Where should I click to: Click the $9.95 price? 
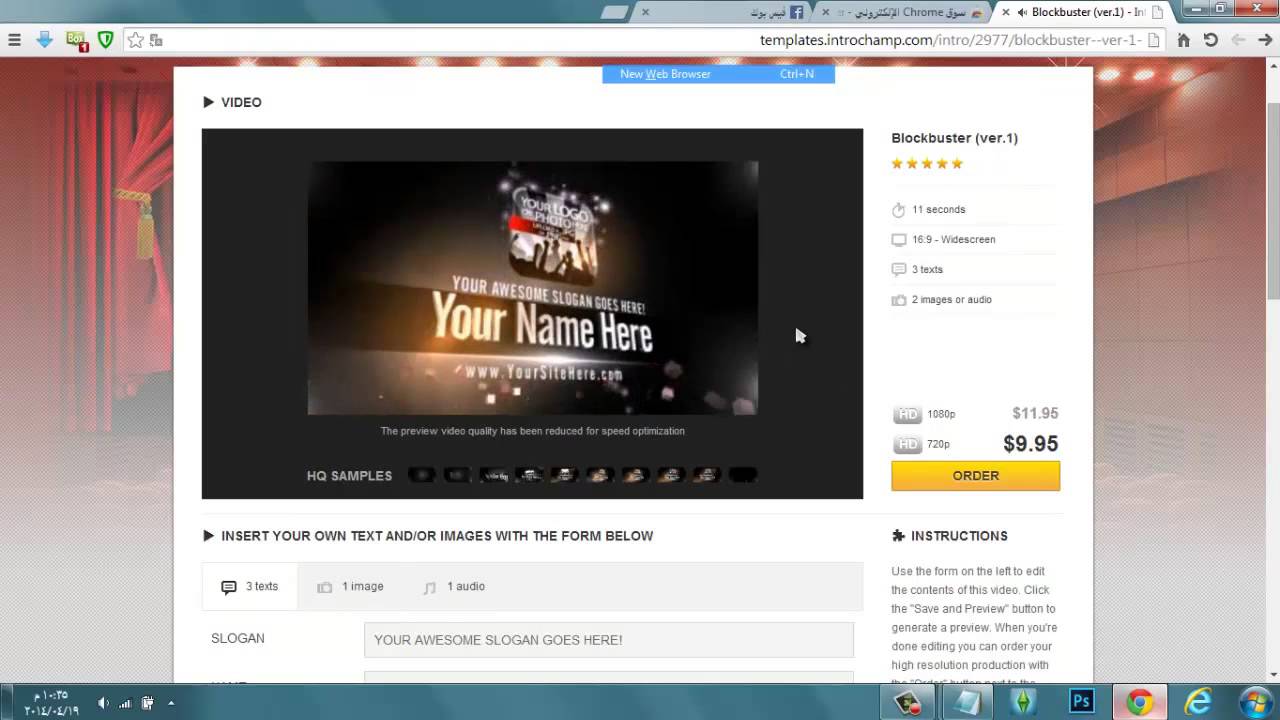click(x=1031, y=444)
